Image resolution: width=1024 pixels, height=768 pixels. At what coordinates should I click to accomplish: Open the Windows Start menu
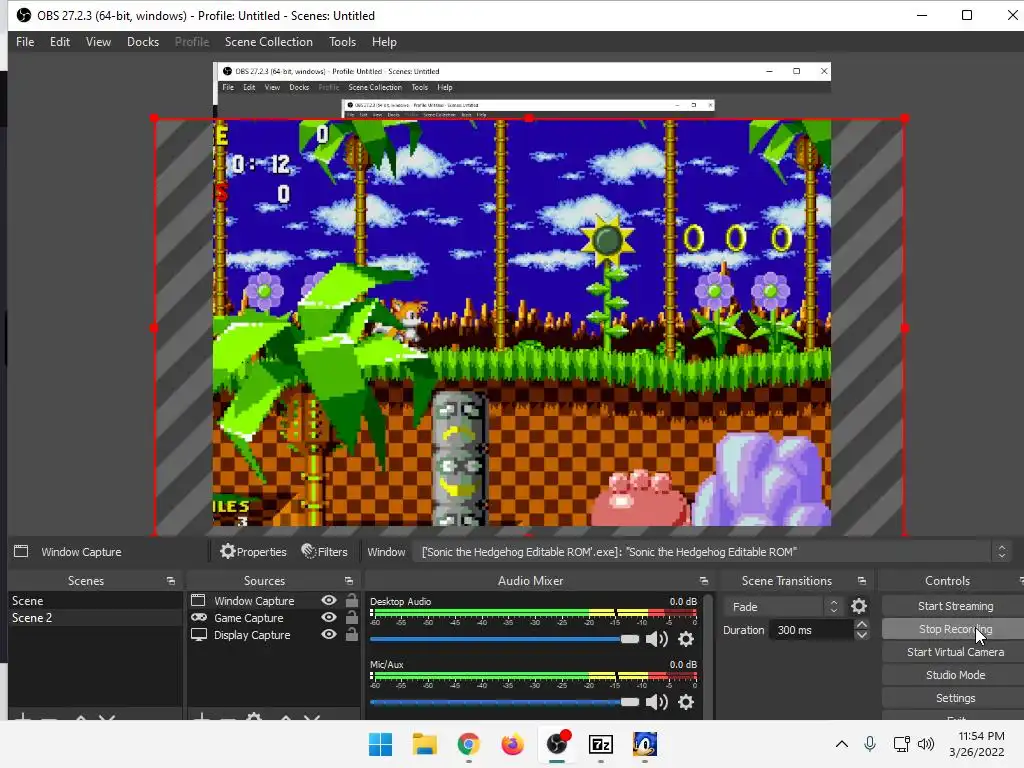pos(380,744)
